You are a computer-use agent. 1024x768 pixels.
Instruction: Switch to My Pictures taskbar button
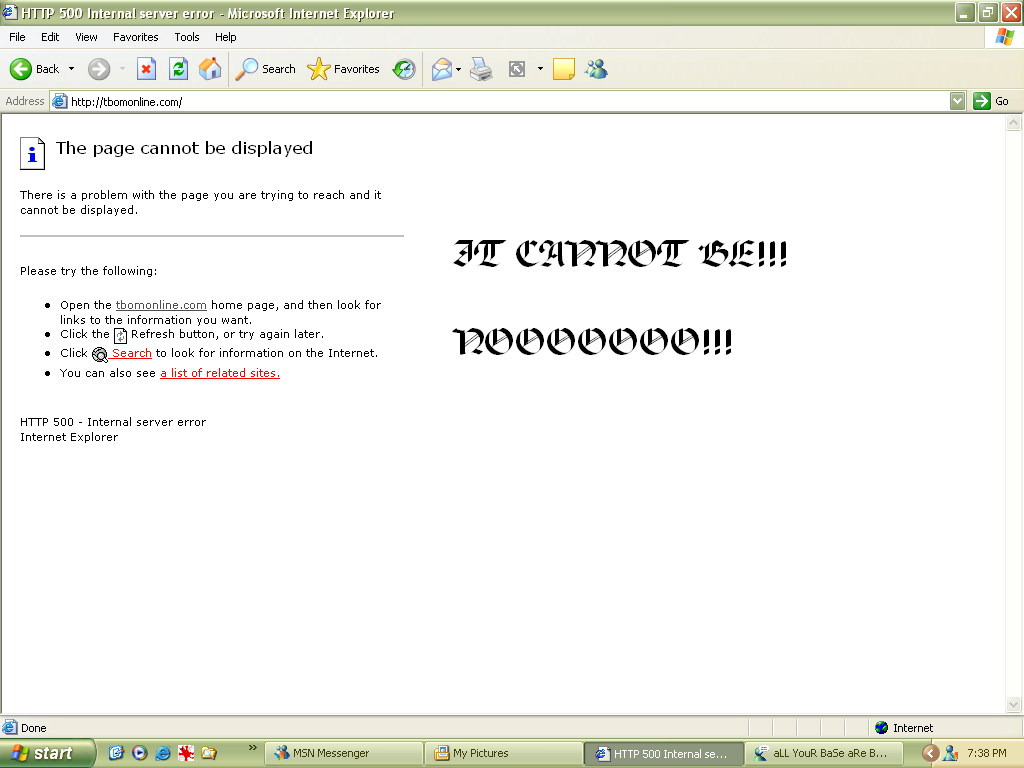[504, 753]
